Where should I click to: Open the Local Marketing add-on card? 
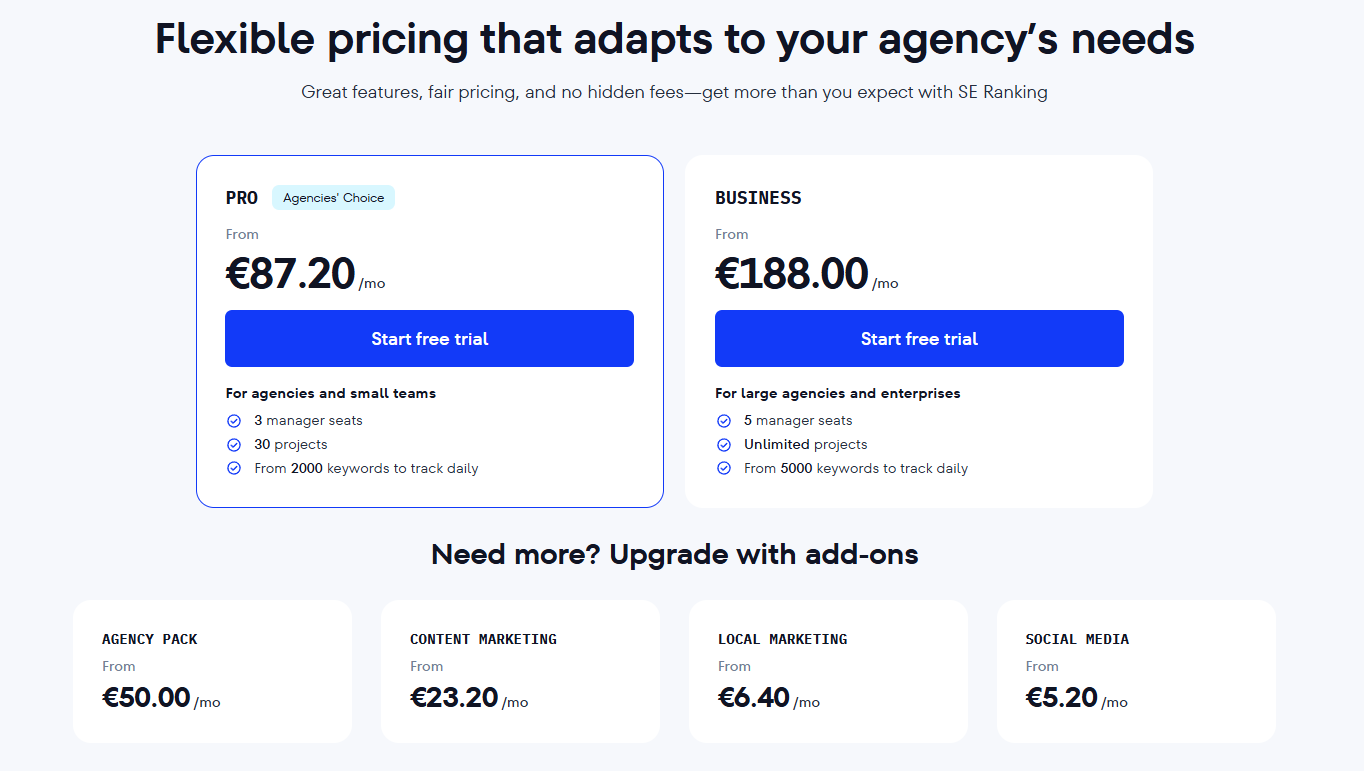(x=828, y=671)
